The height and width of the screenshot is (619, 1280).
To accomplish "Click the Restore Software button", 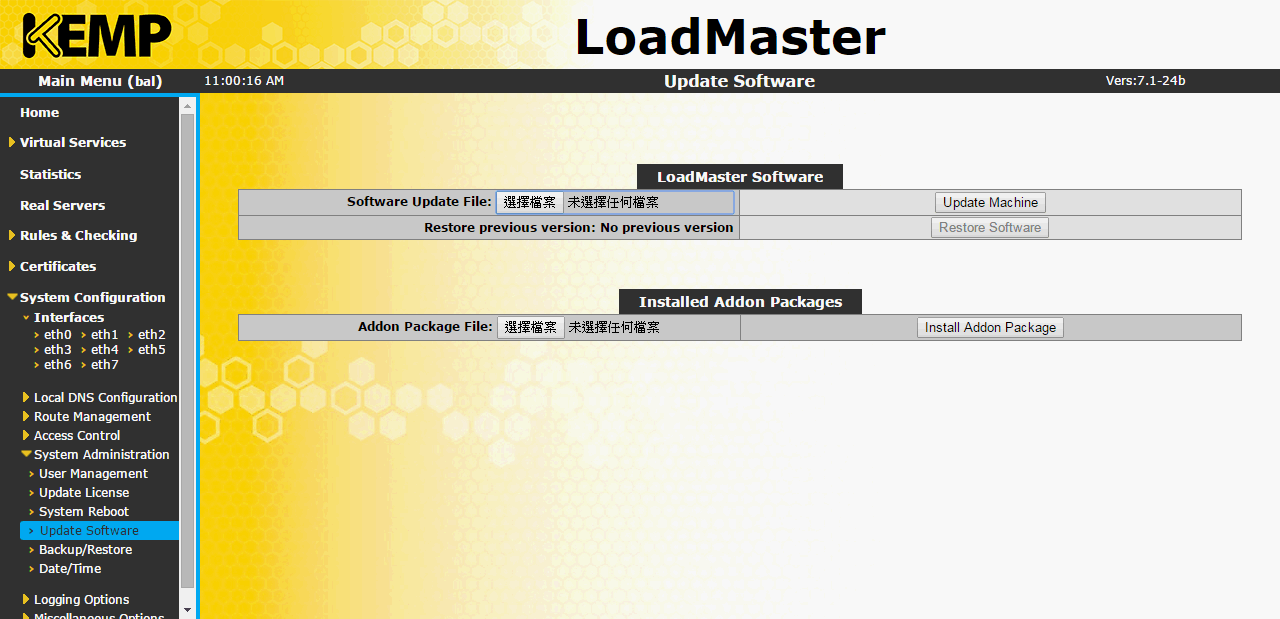I will click(990, 227).
